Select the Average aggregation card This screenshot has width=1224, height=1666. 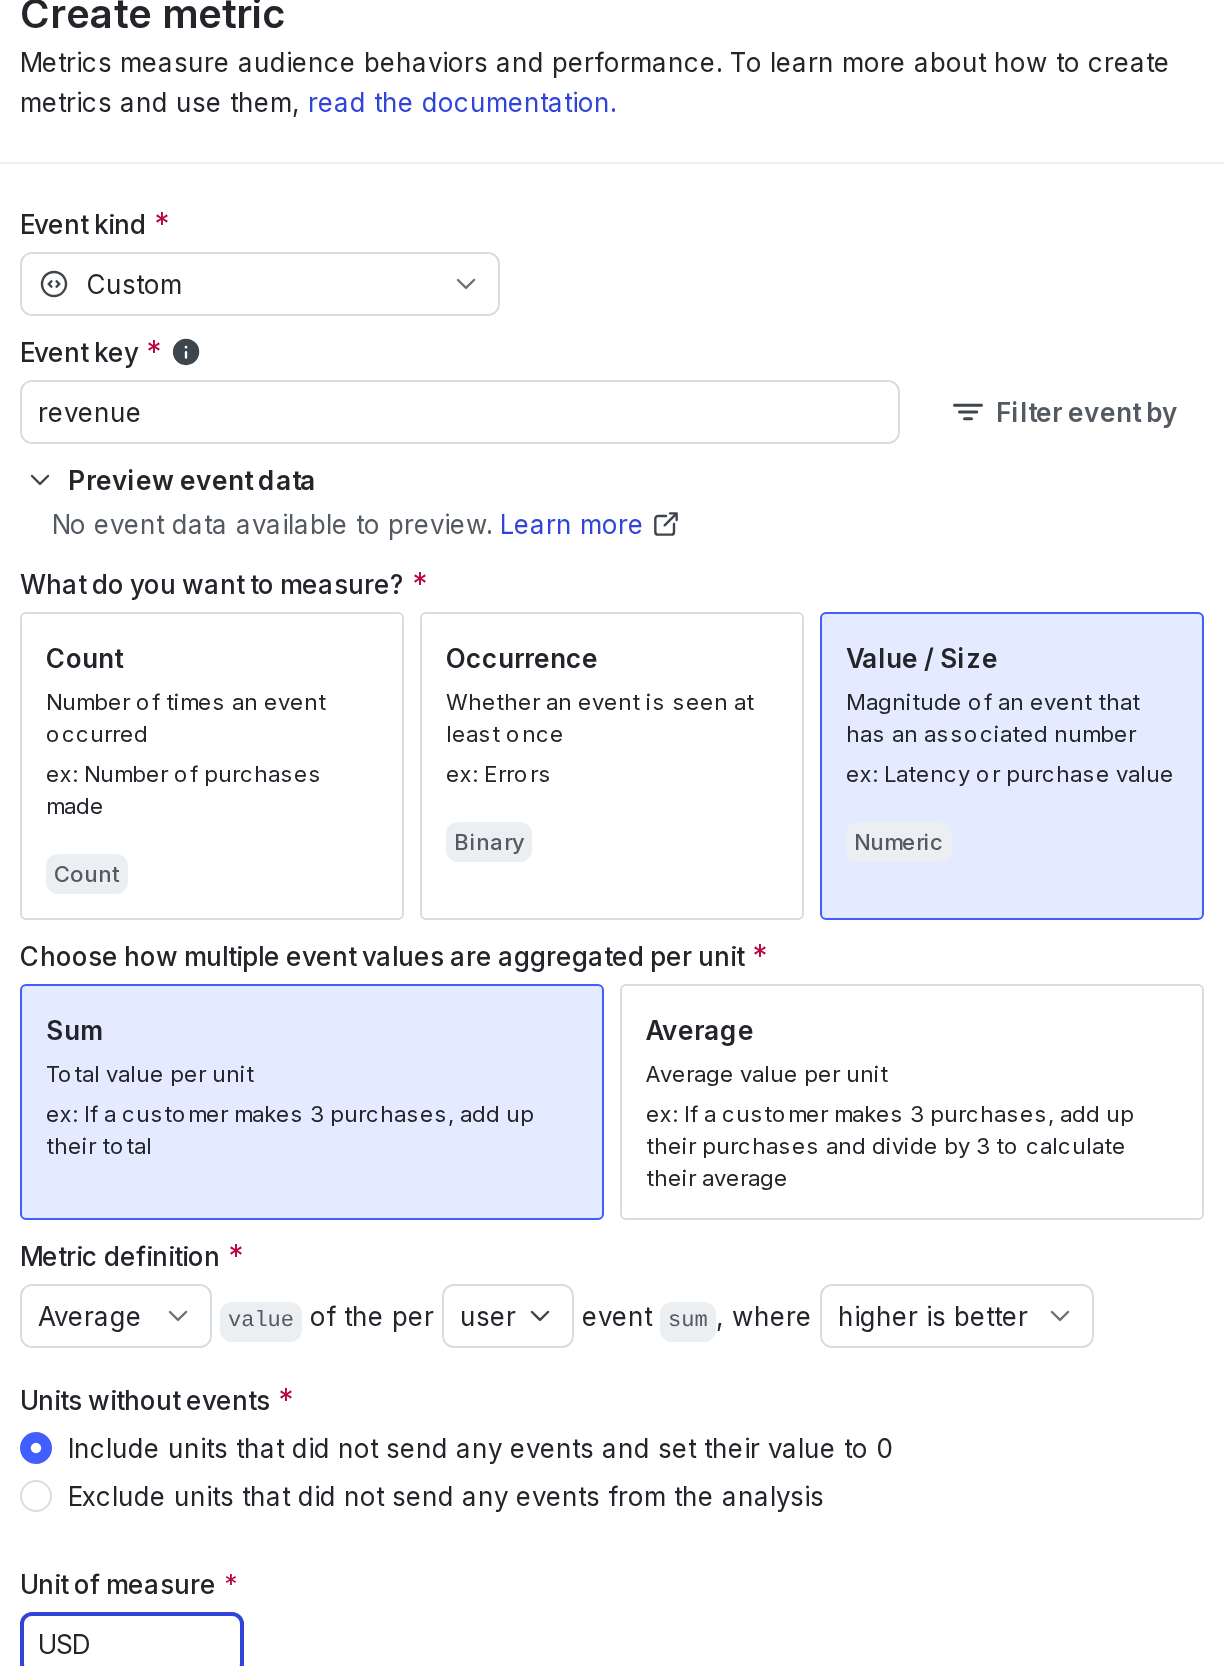click(911, 1101)
